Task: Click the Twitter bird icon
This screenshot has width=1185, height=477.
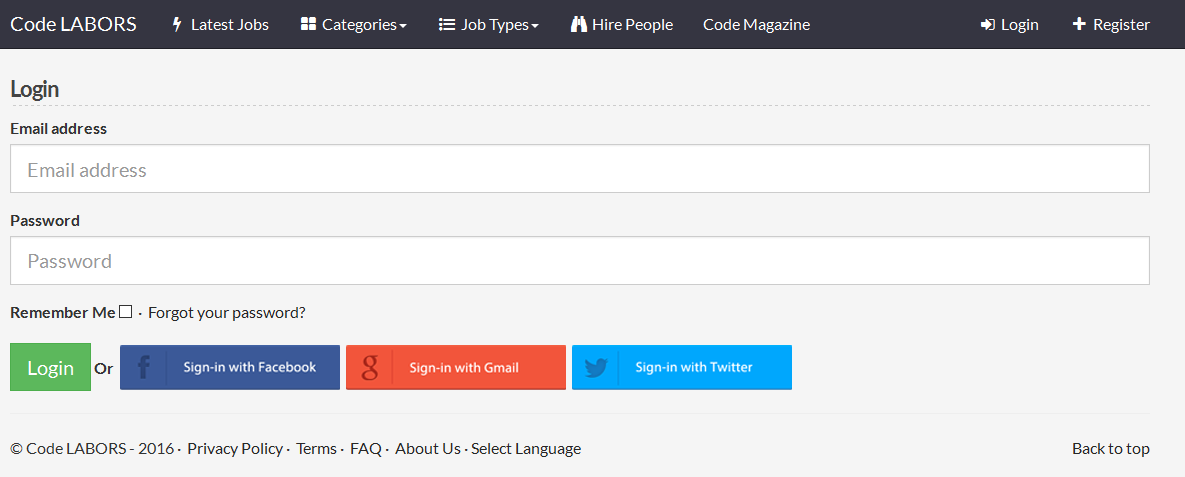Action: (596, 368)
